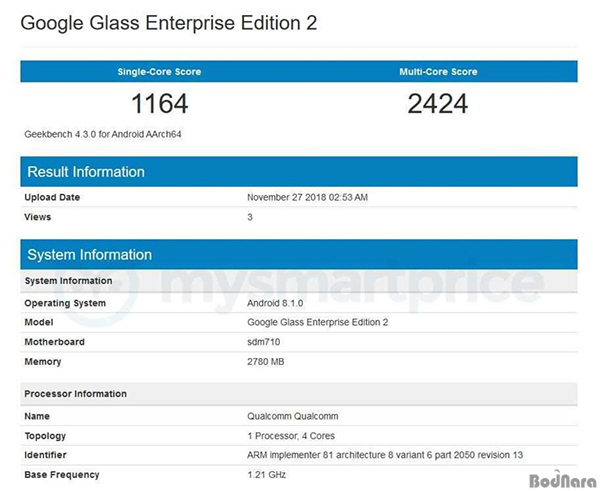Screen dimensions: 600x491
Task: Click the 2780 MB memory value
Action: (266, 362)
